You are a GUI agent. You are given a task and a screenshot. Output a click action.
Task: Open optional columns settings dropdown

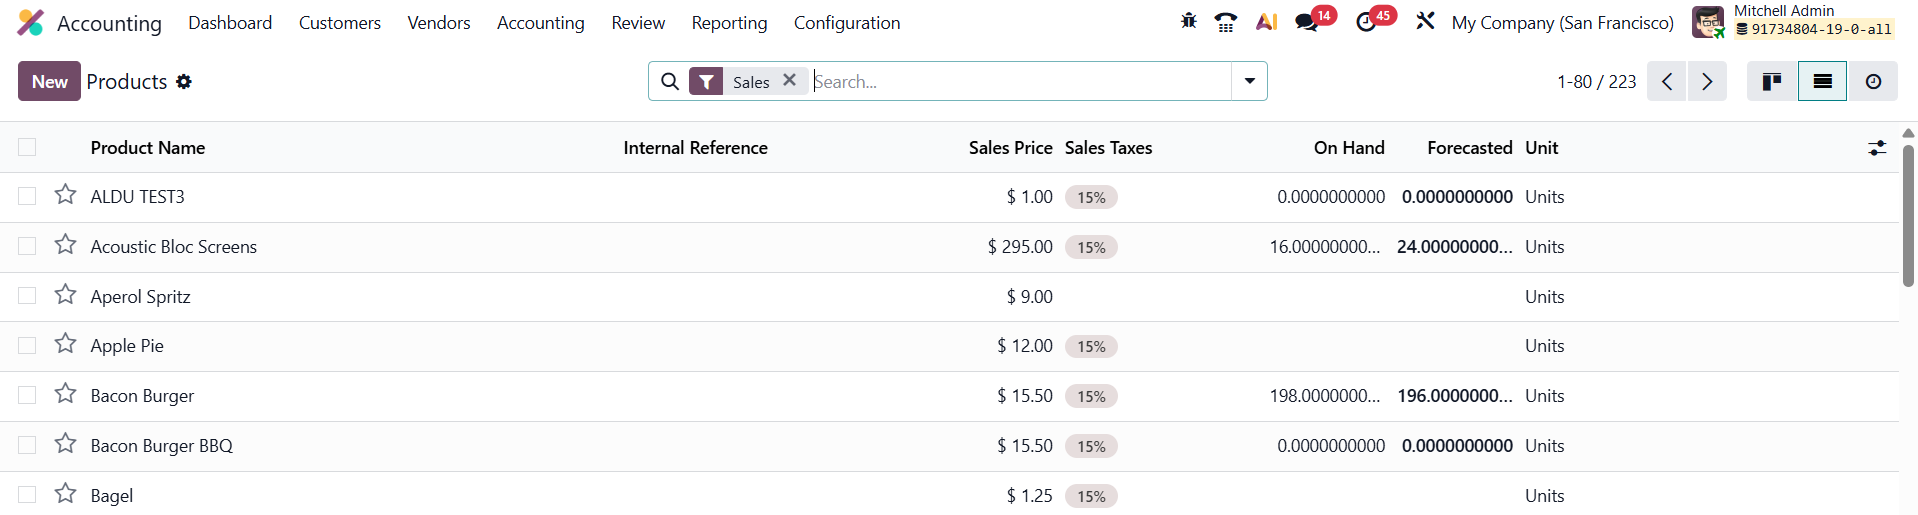1877,148
